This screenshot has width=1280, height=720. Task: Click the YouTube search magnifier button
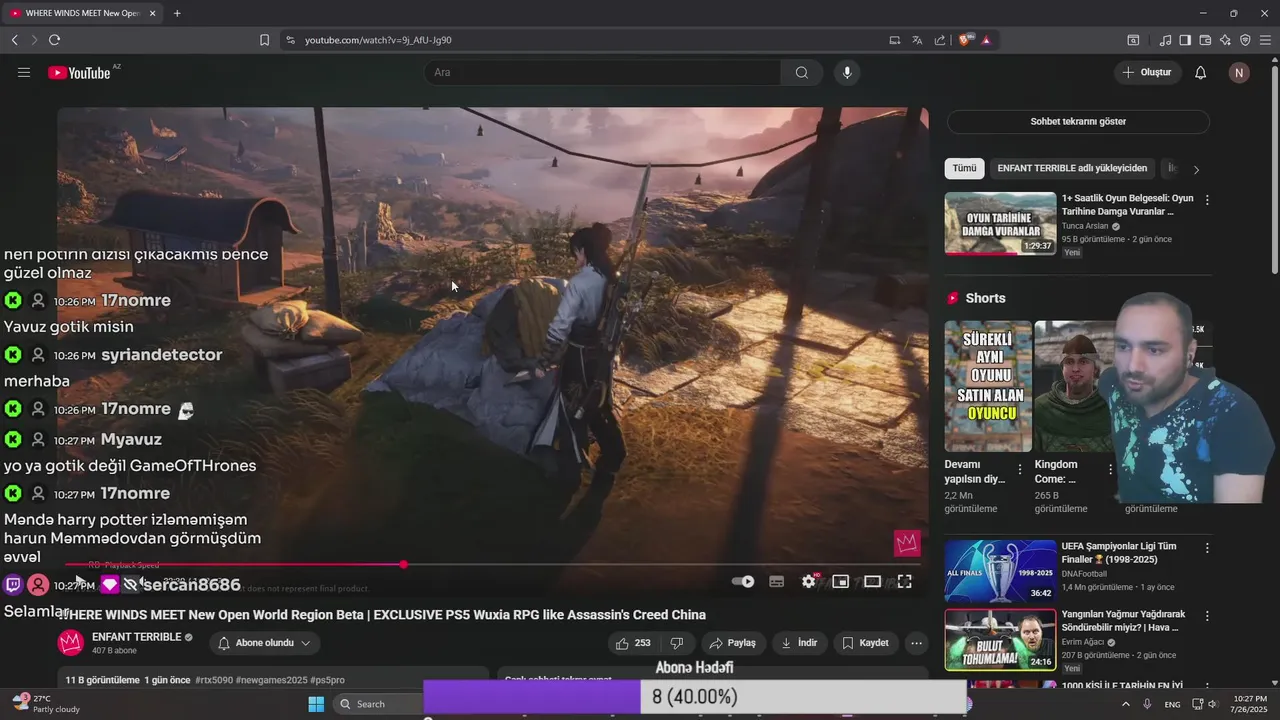[x=802, y=73]
